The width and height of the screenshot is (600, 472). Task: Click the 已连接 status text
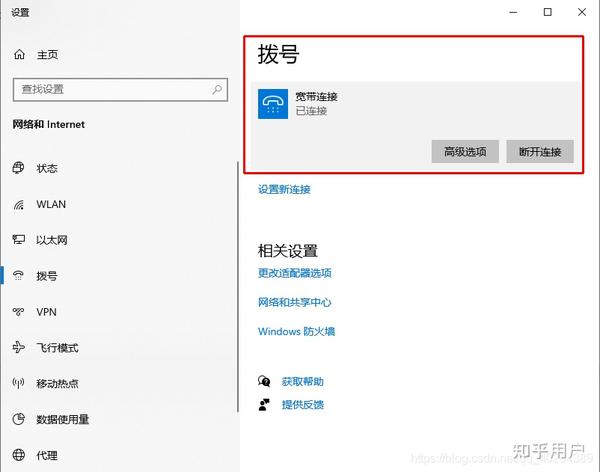click(x=311, y=111)
